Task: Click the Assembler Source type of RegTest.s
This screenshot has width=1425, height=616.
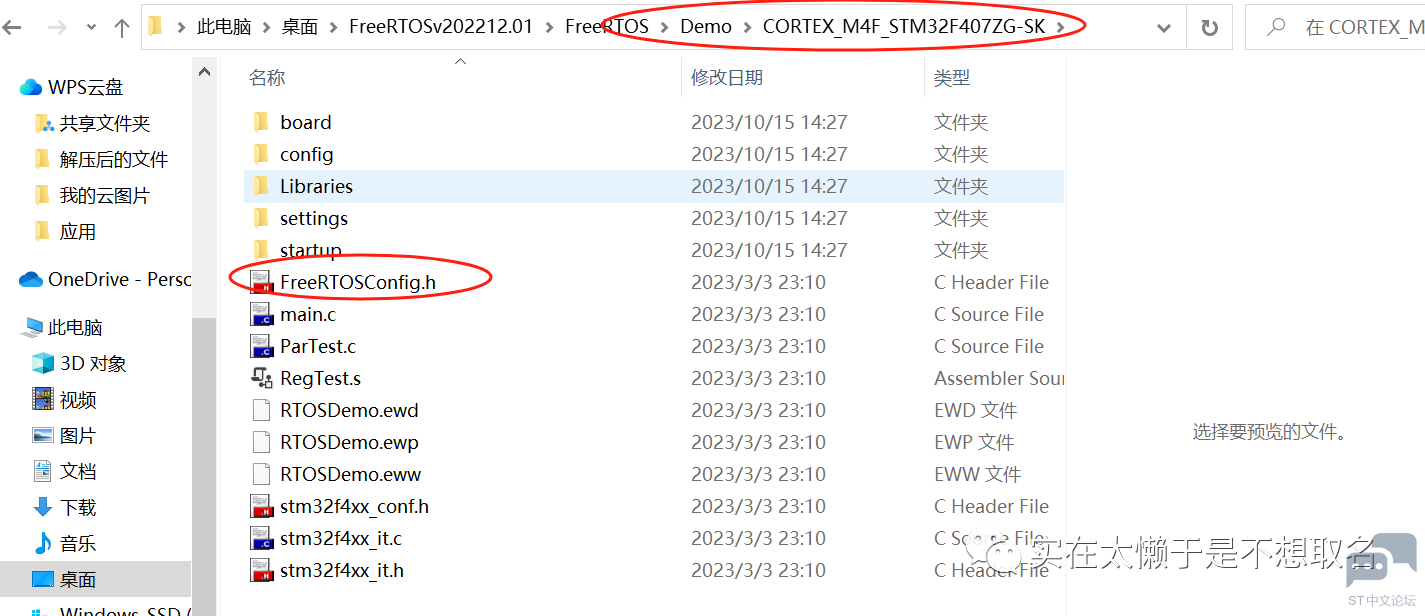Action: [998, 378]
